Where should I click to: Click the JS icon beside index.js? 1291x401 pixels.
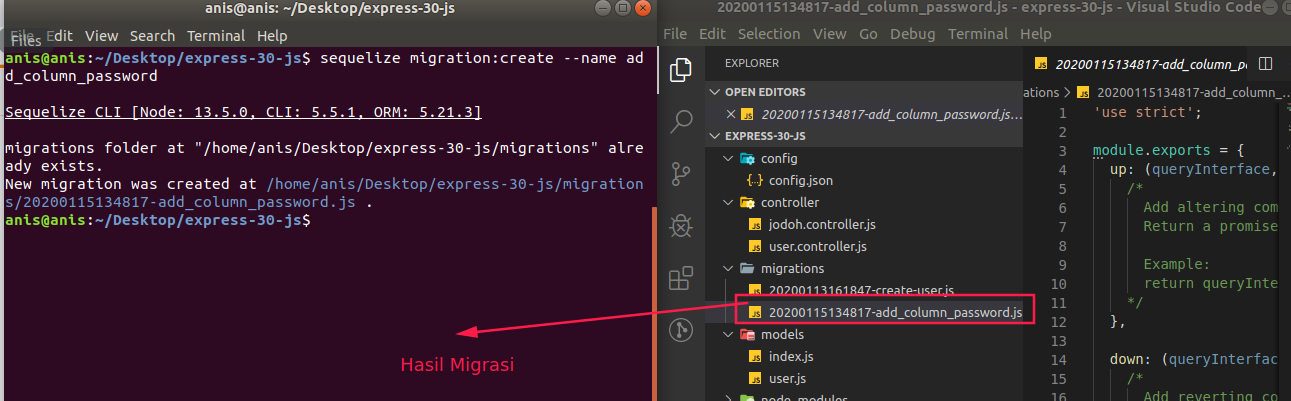tap(756, 356)
